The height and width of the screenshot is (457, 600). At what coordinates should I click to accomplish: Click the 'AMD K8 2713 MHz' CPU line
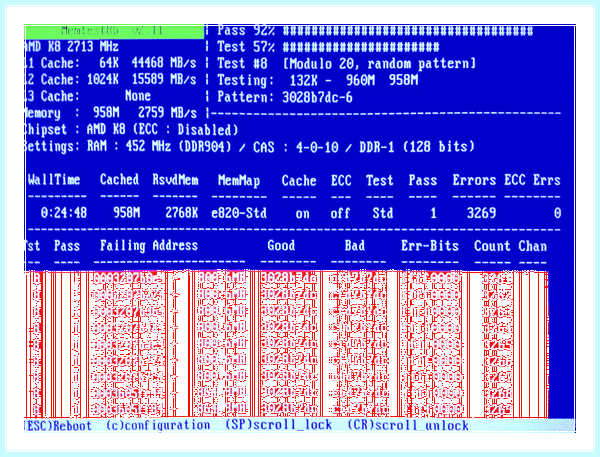coord(72,47)
